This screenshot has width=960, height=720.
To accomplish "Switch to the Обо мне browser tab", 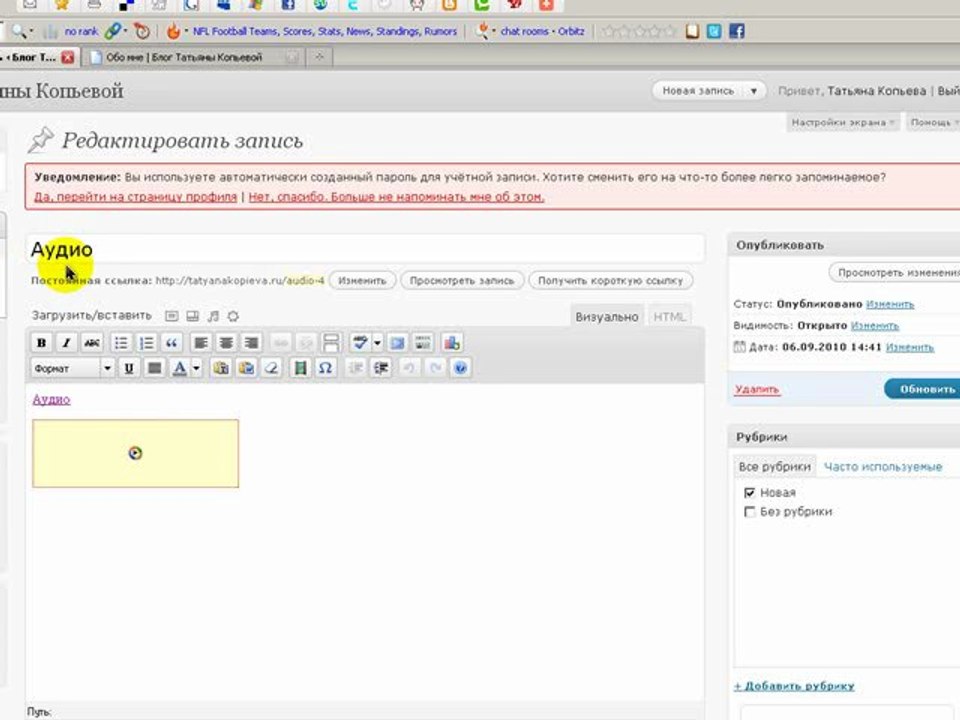I will [x=192, y=57].
